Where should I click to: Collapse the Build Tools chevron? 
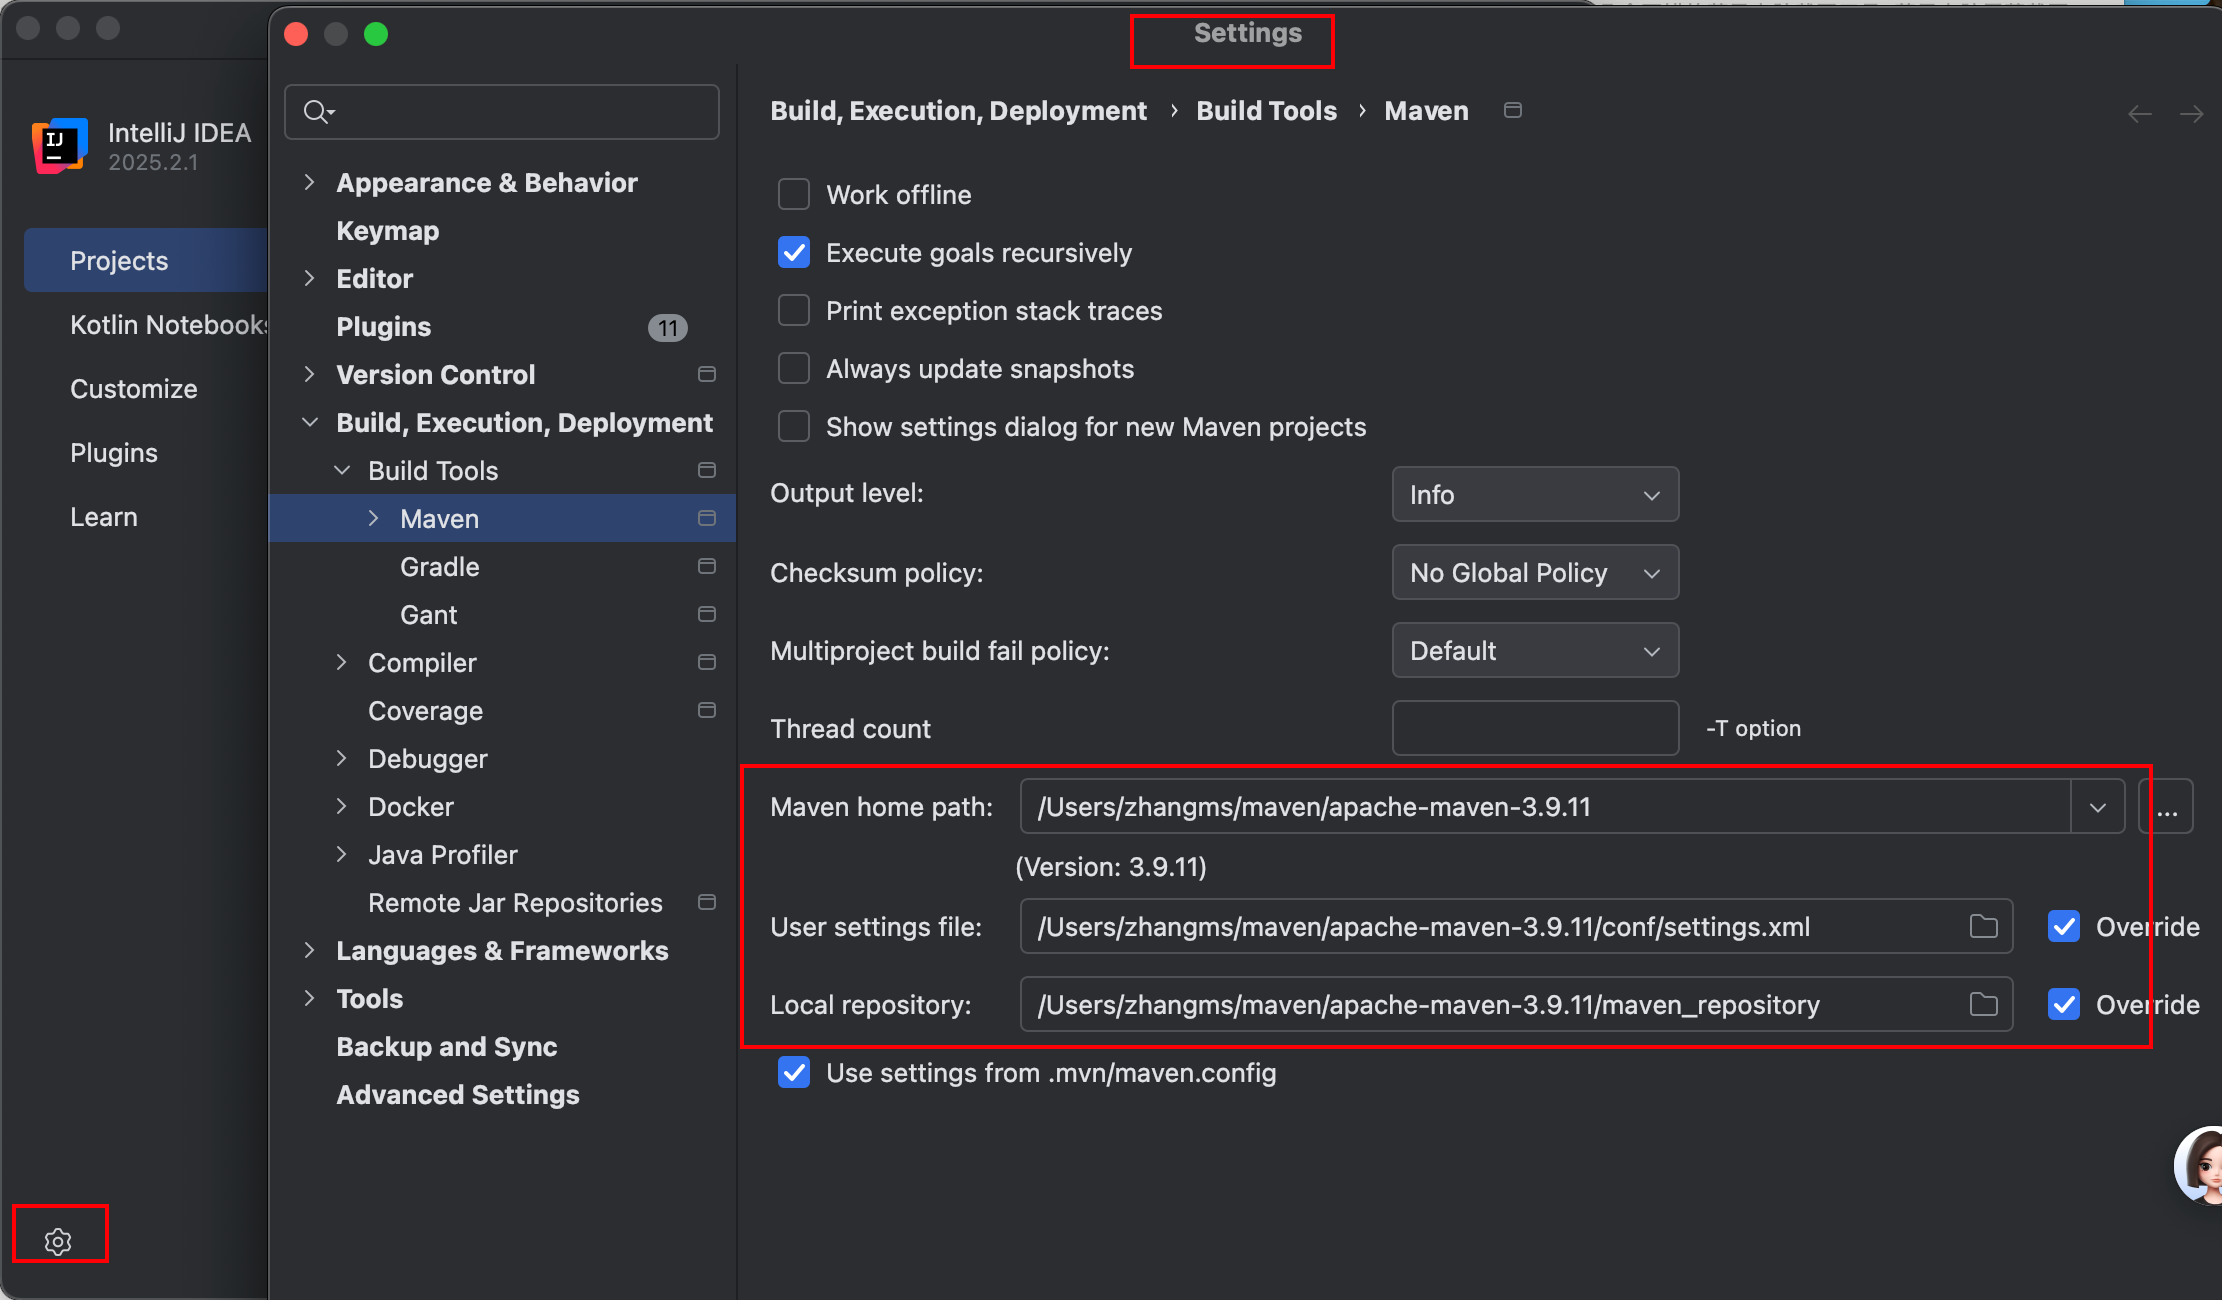(341, 470)
